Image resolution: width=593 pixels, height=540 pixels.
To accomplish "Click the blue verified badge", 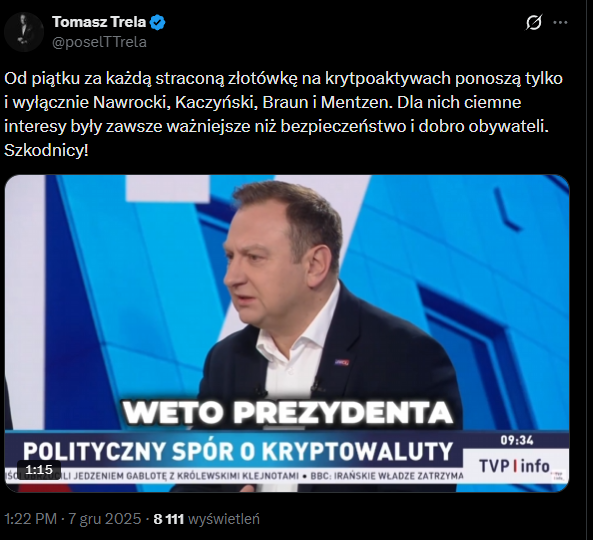I will [157, 23].
